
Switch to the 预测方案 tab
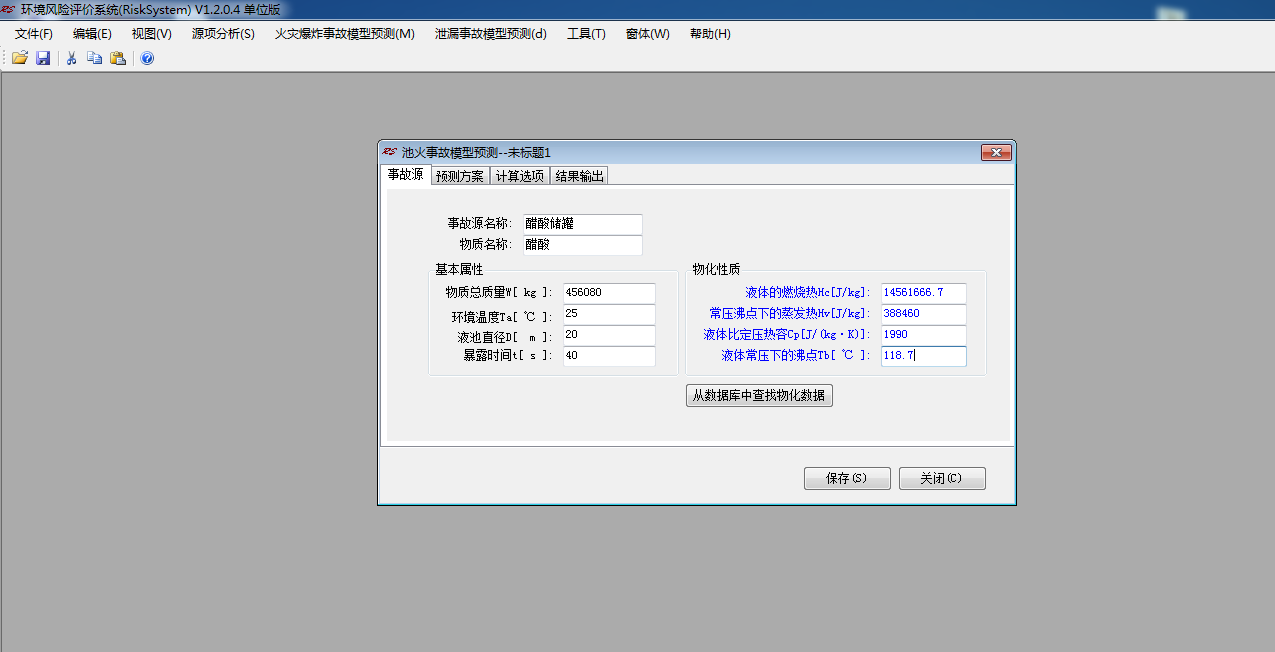(460, 176)
